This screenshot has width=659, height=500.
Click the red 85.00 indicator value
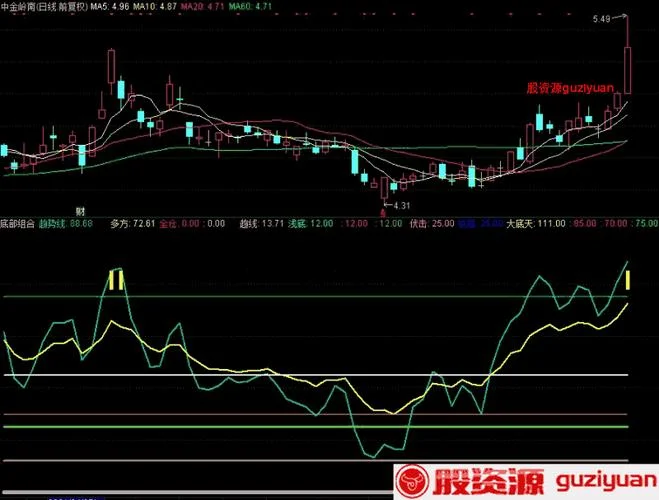click(585, 224)
